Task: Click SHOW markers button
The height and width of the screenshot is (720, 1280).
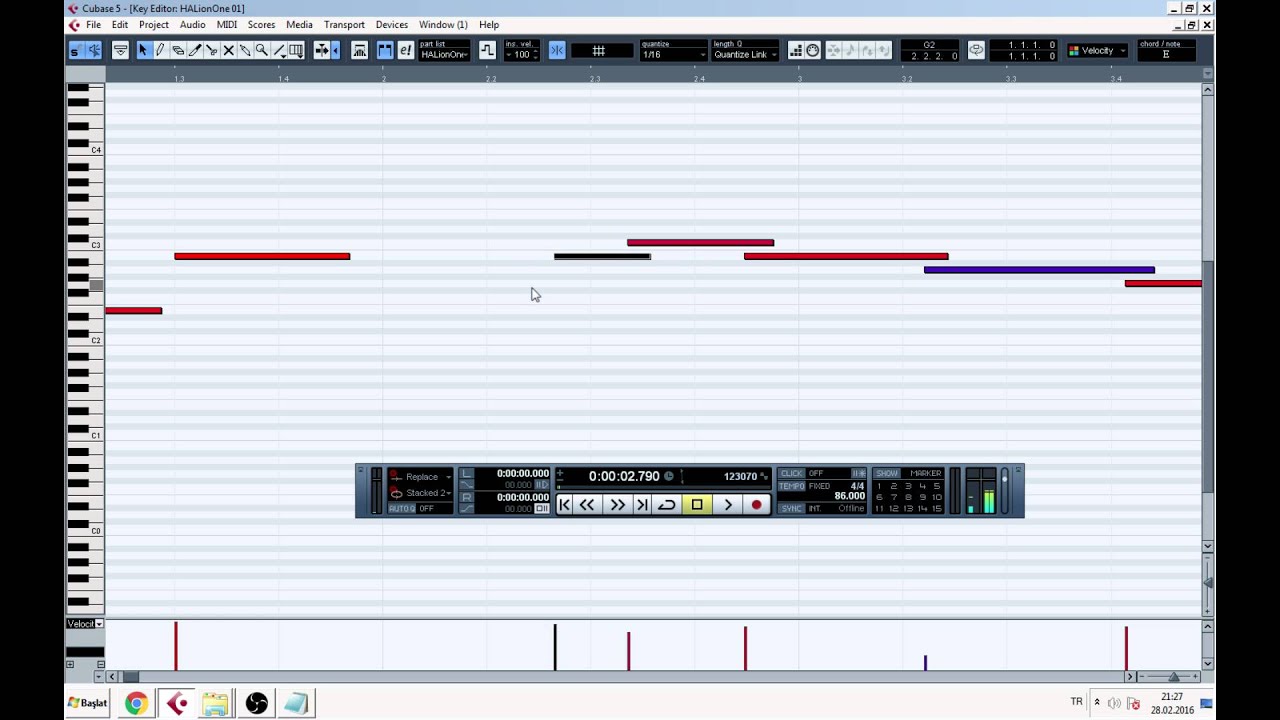Action: pos(887,473)
